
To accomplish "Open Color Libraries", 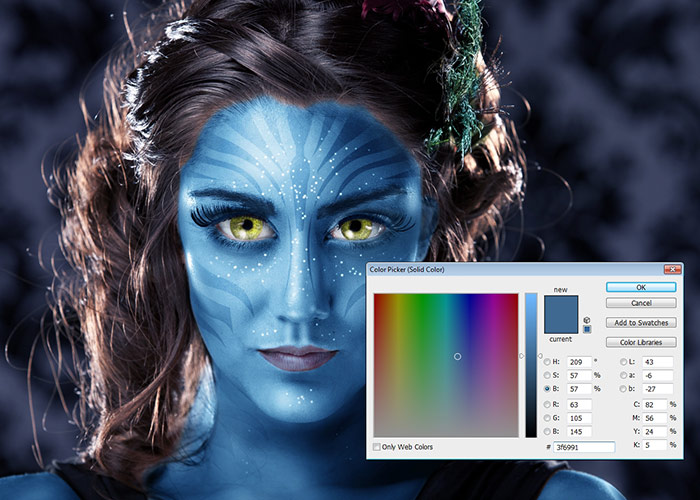I will pos(641,342).
